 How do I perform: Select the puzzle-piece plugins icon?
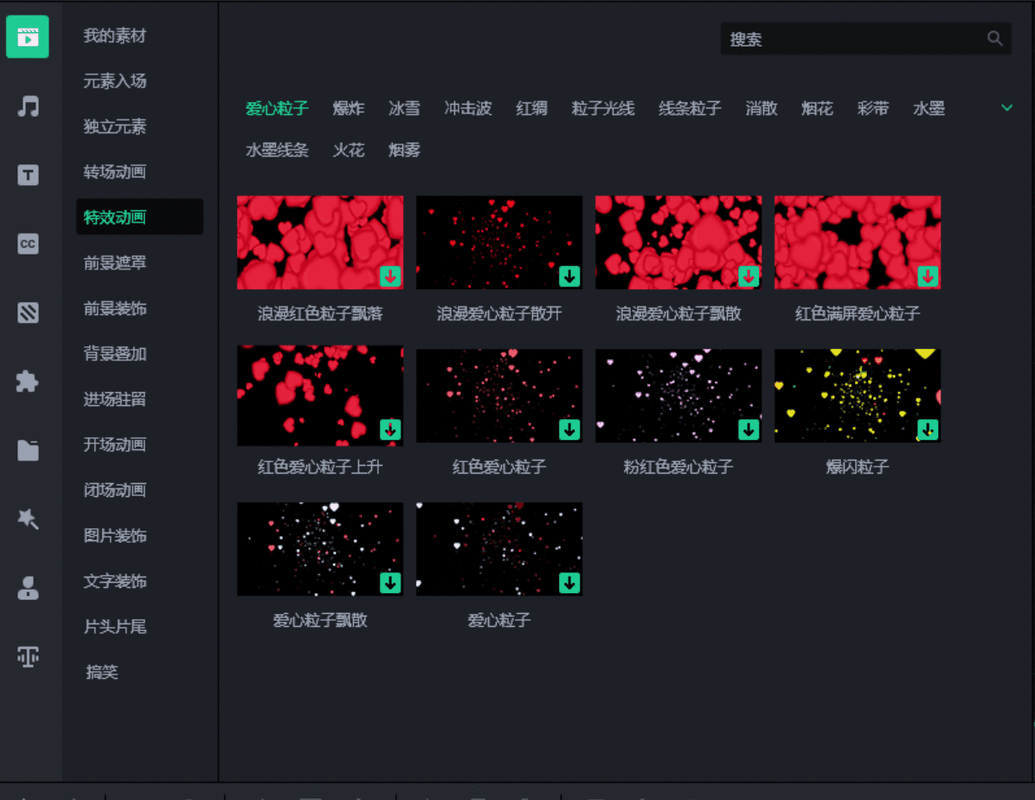click(x=27, y=381)
